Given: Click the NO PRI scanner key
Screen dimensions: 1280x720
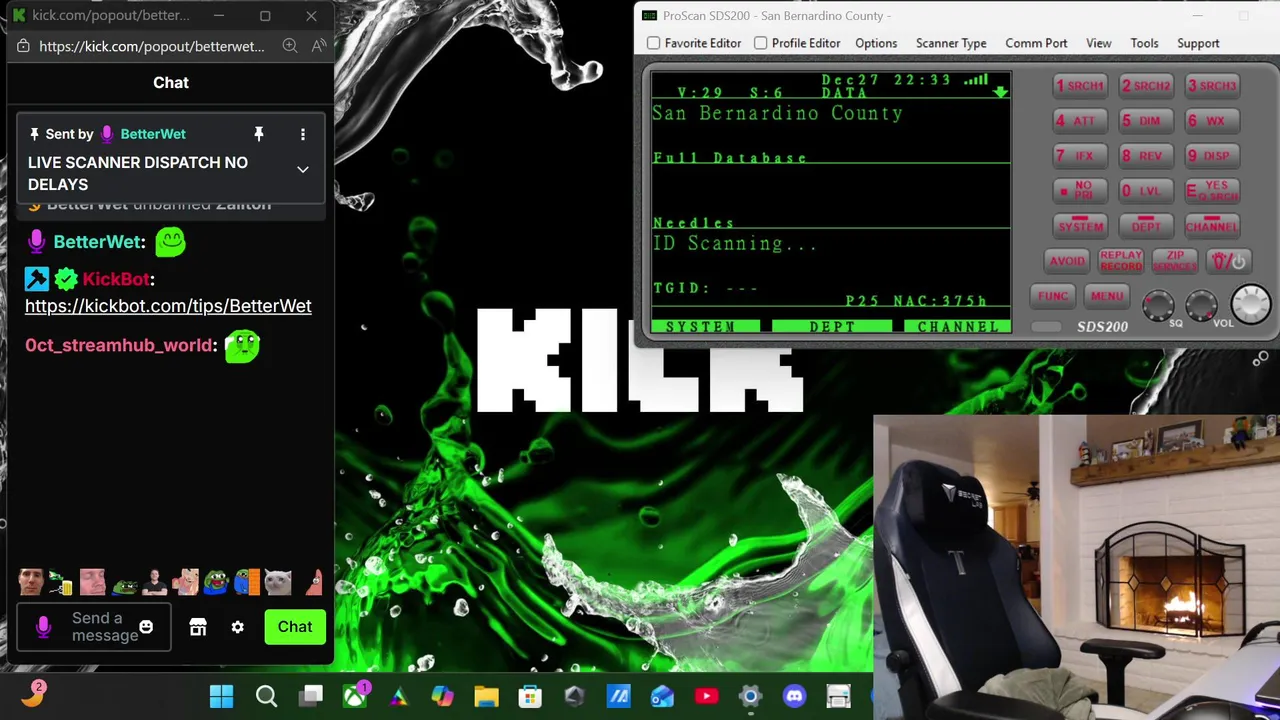Looking at the screenshot, I should pos(1080,190).
